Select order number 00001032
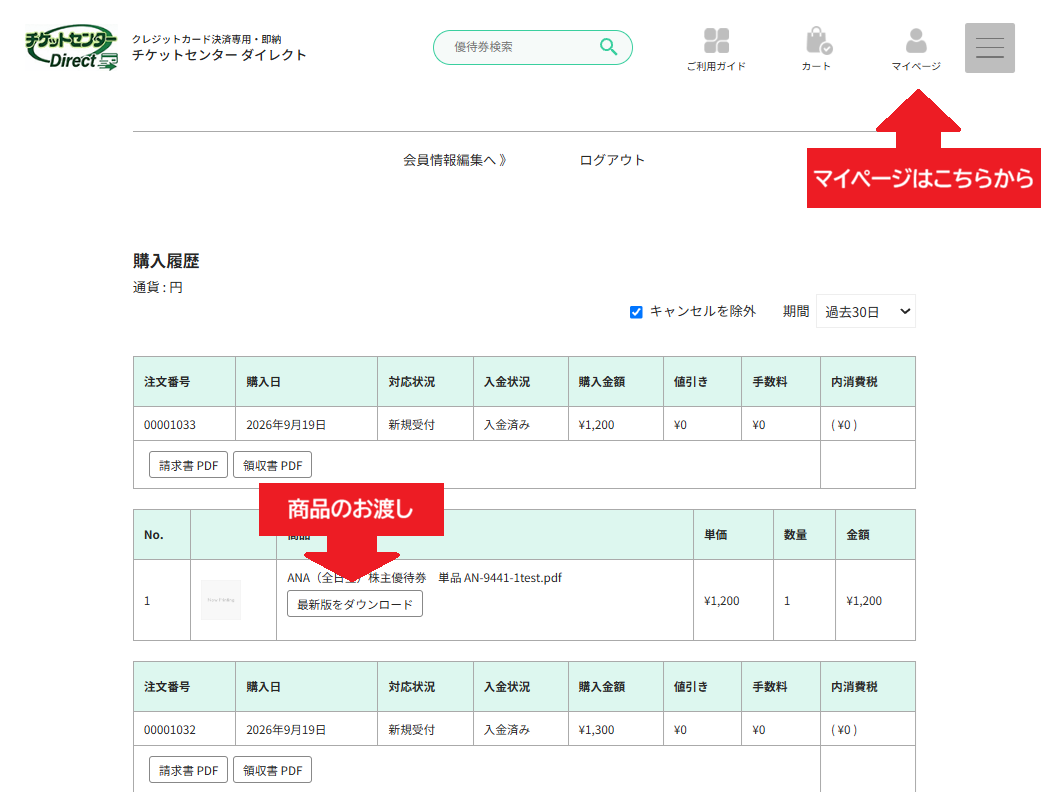 (x=170, y=730)
